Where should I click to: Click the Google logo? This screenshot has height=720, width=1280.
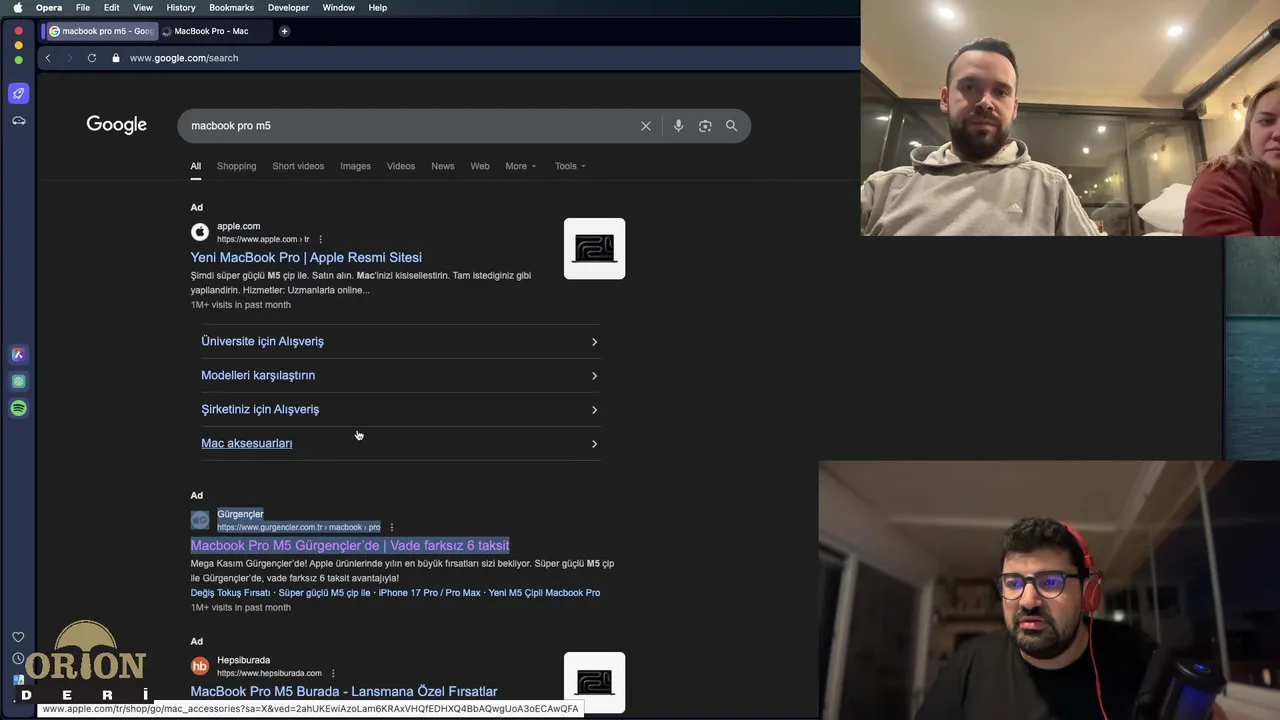pyautogui.click(x=116, y=125)
